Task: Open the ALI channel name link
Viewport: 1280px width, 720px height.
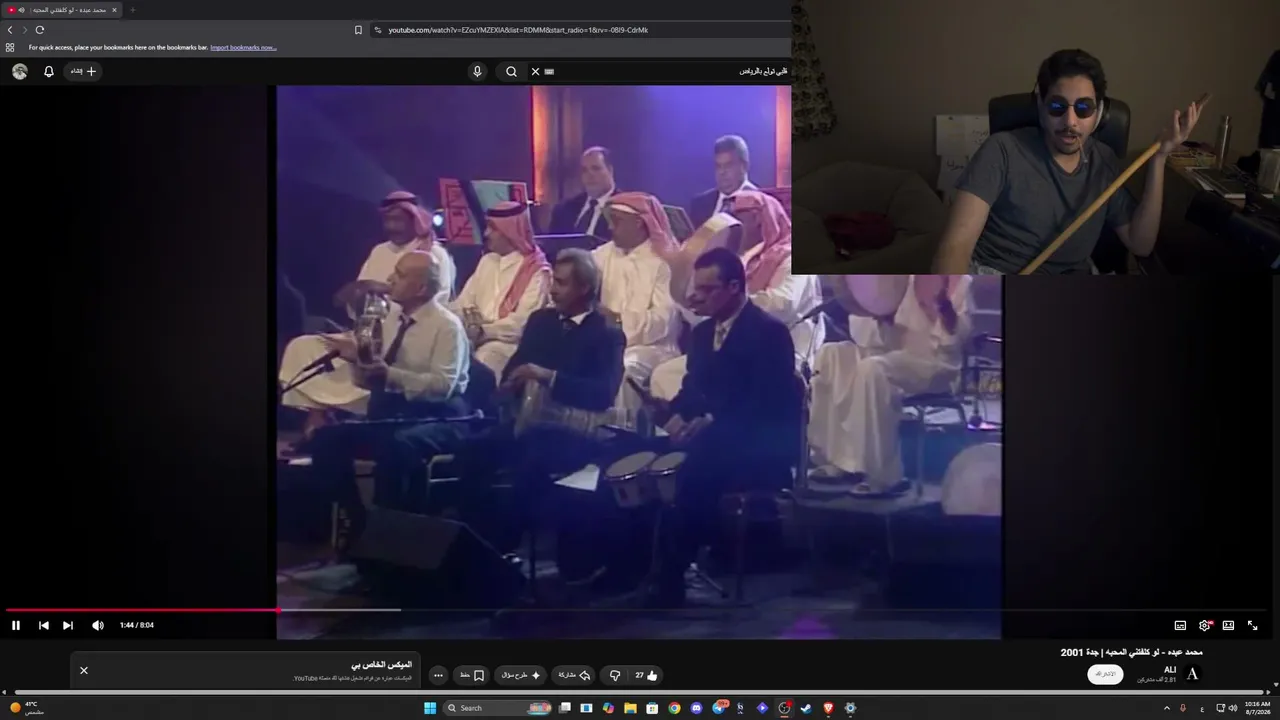Action: click(1170, 669)
